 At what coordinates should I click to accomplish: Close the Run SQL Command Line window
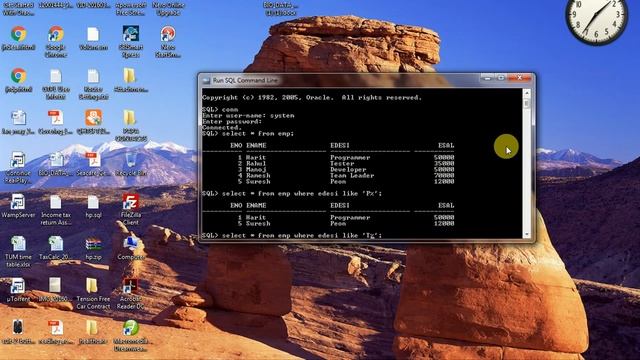tap(519, 78)
